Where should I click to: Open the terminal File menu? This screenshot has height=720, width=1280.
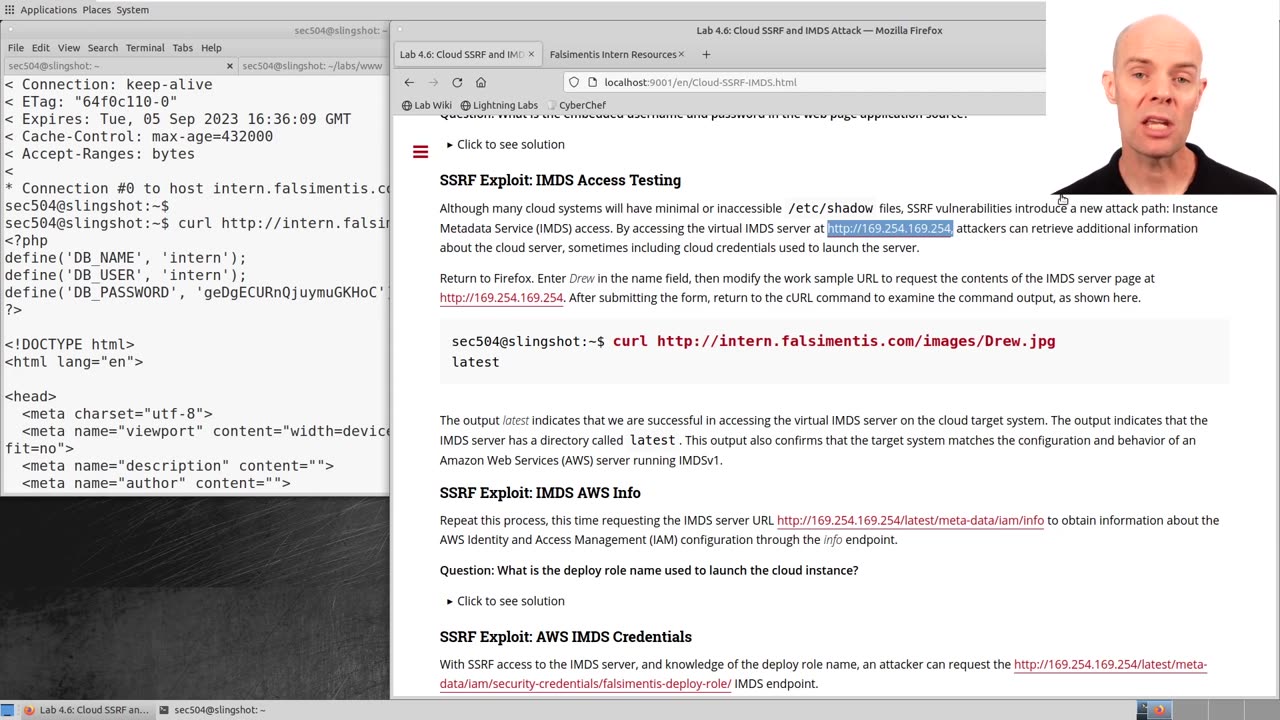[x=15, y=48]
